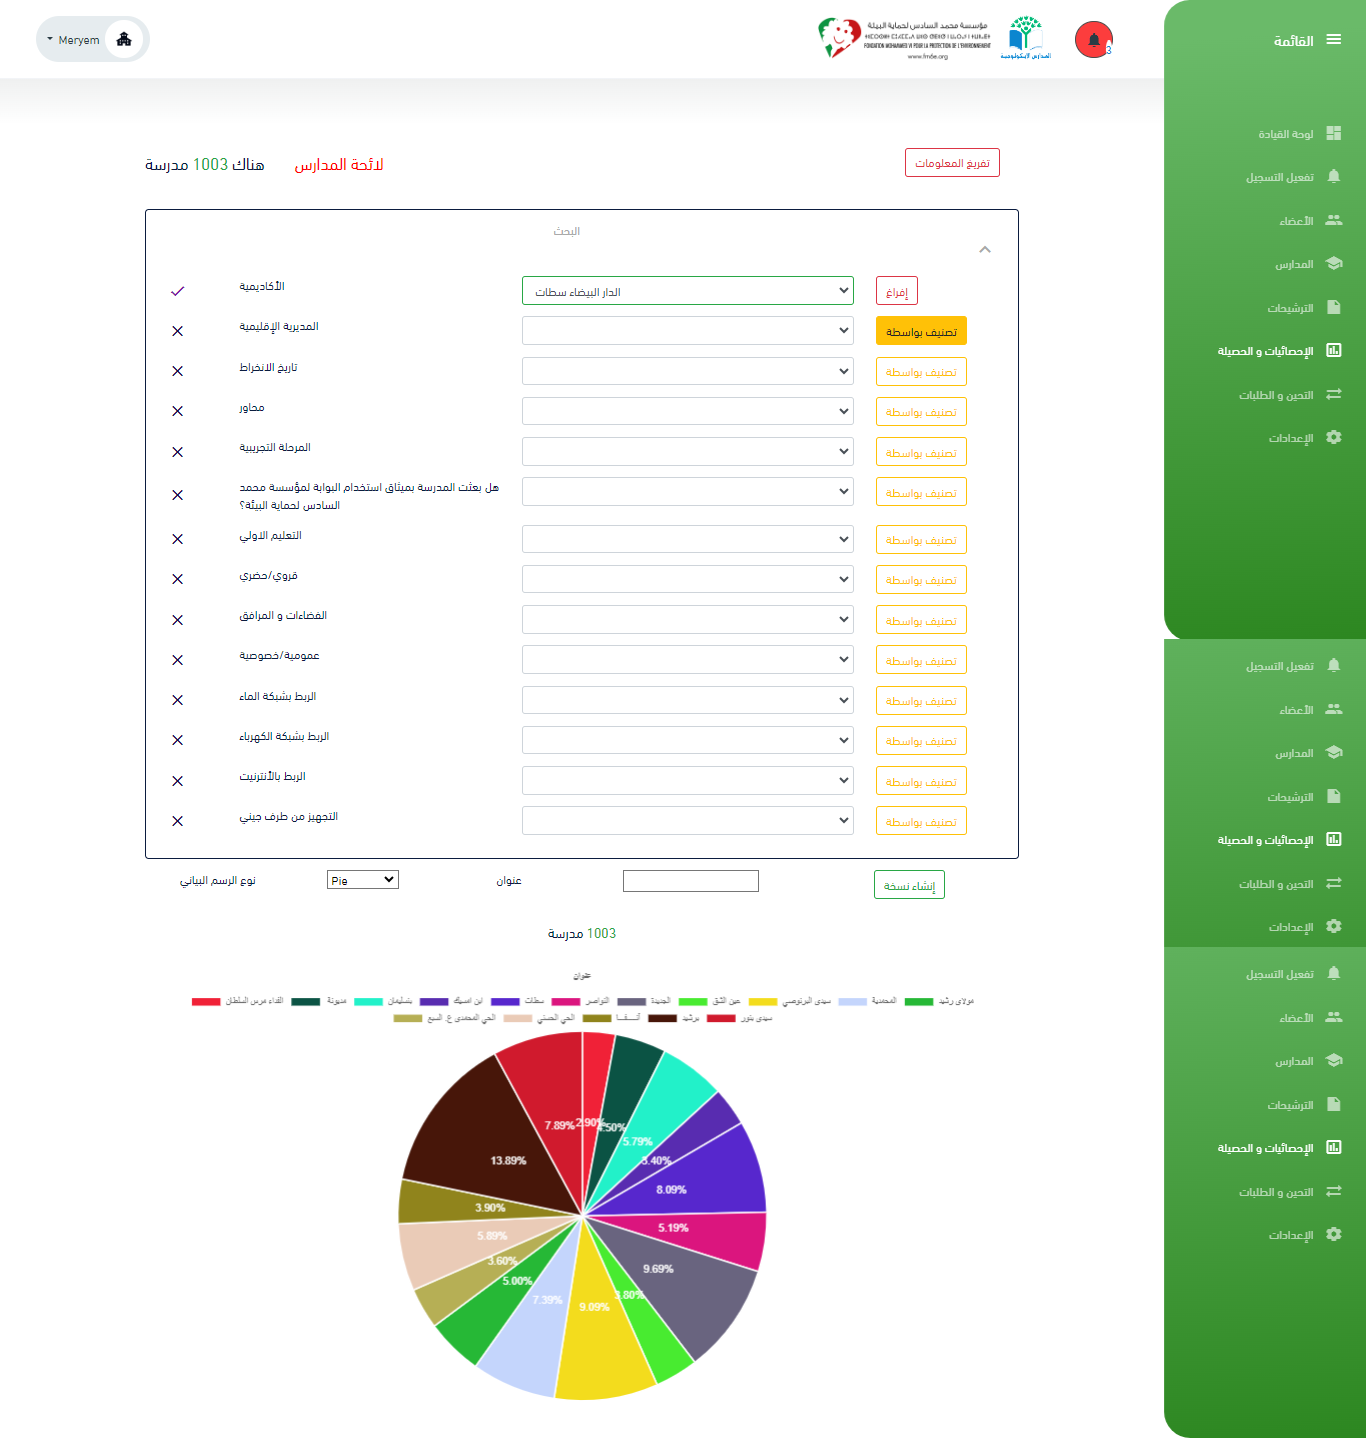1366x1438 pixels.
Task: Click the لوحة القيادة dashboard grid icon
Action: click(x=1333, y=133)
